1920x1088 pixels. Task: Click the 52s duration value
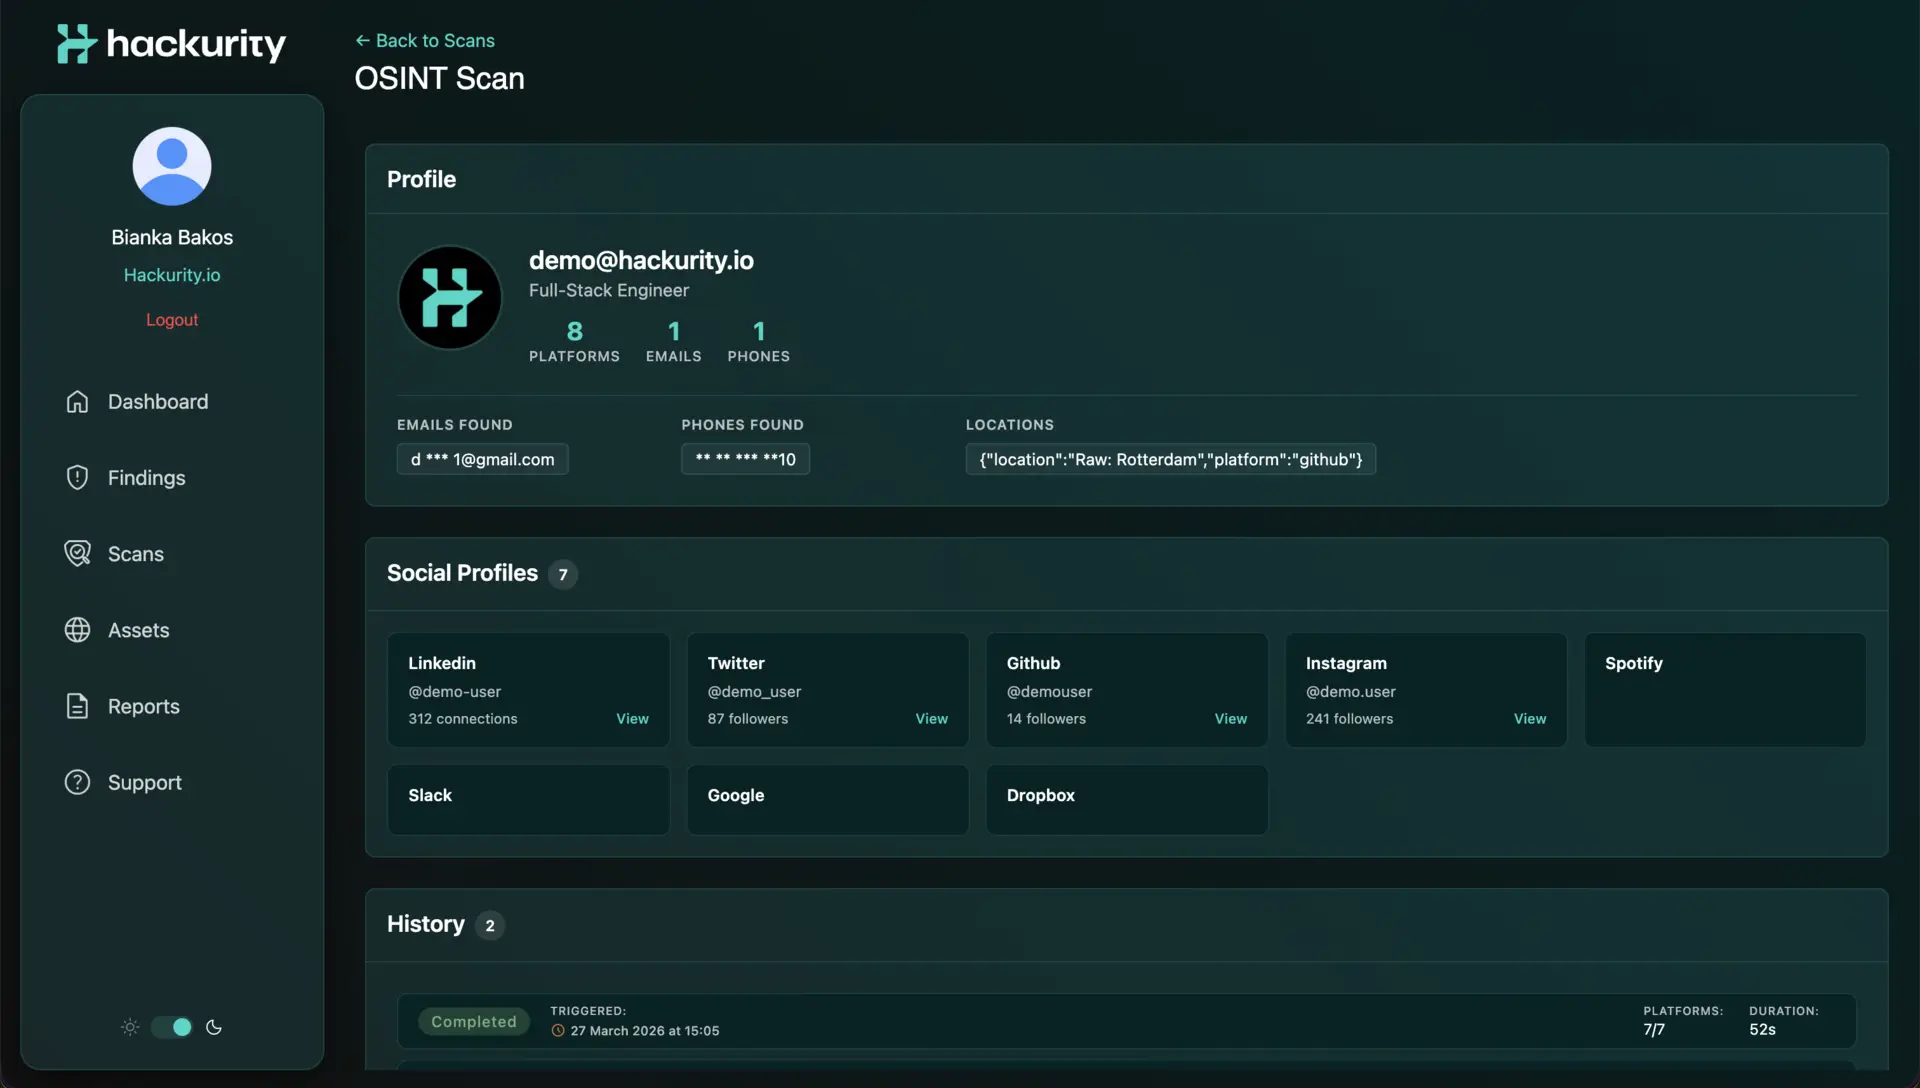(x=1762, y=1030)
